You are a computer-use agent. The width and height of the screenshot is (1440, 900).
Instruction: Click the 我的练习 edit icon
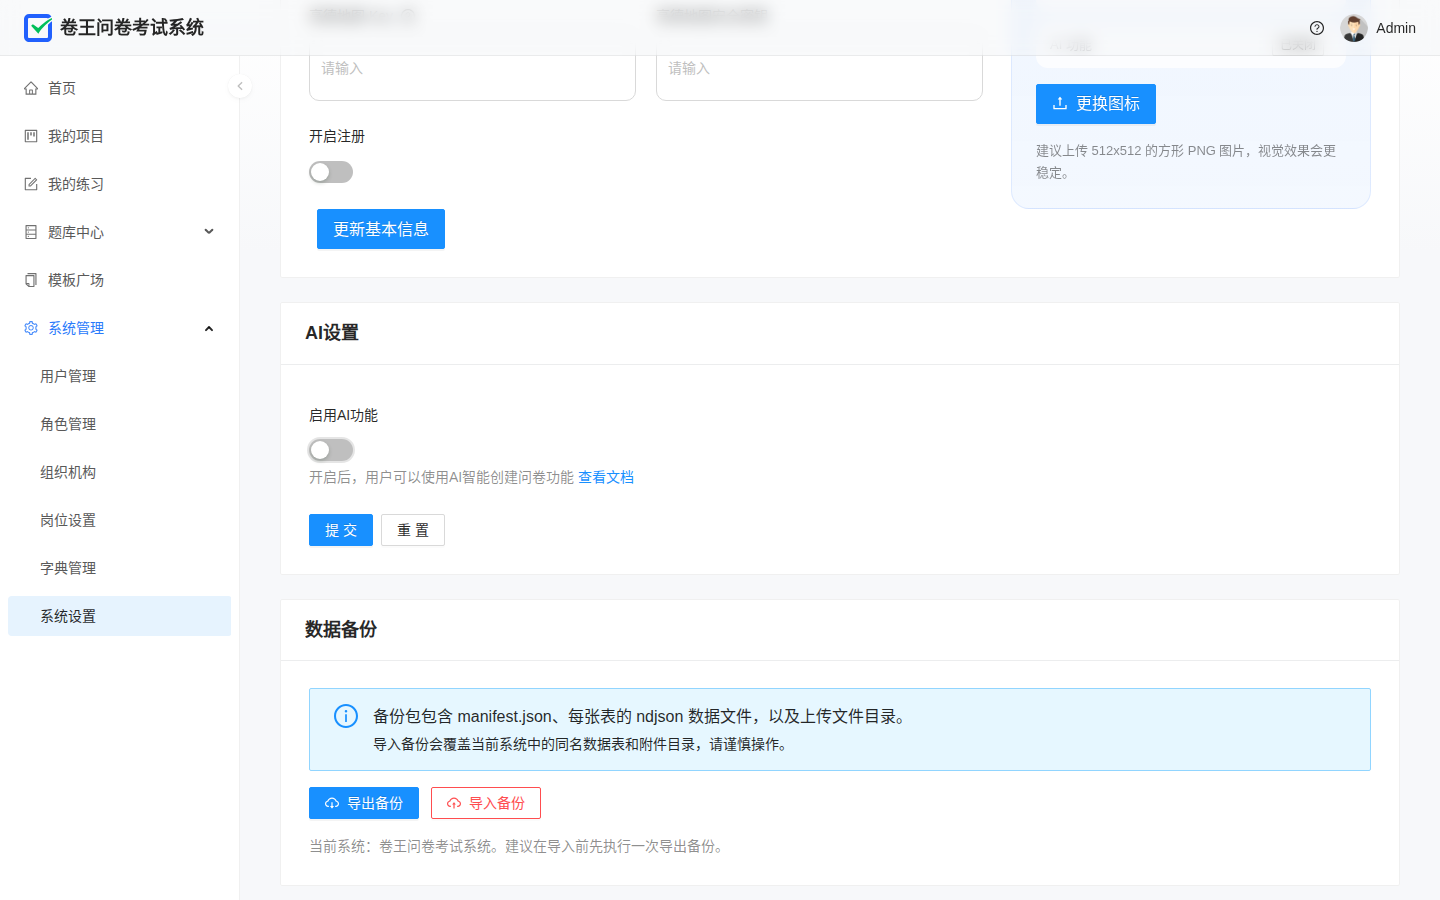click(x=31, y=184)
